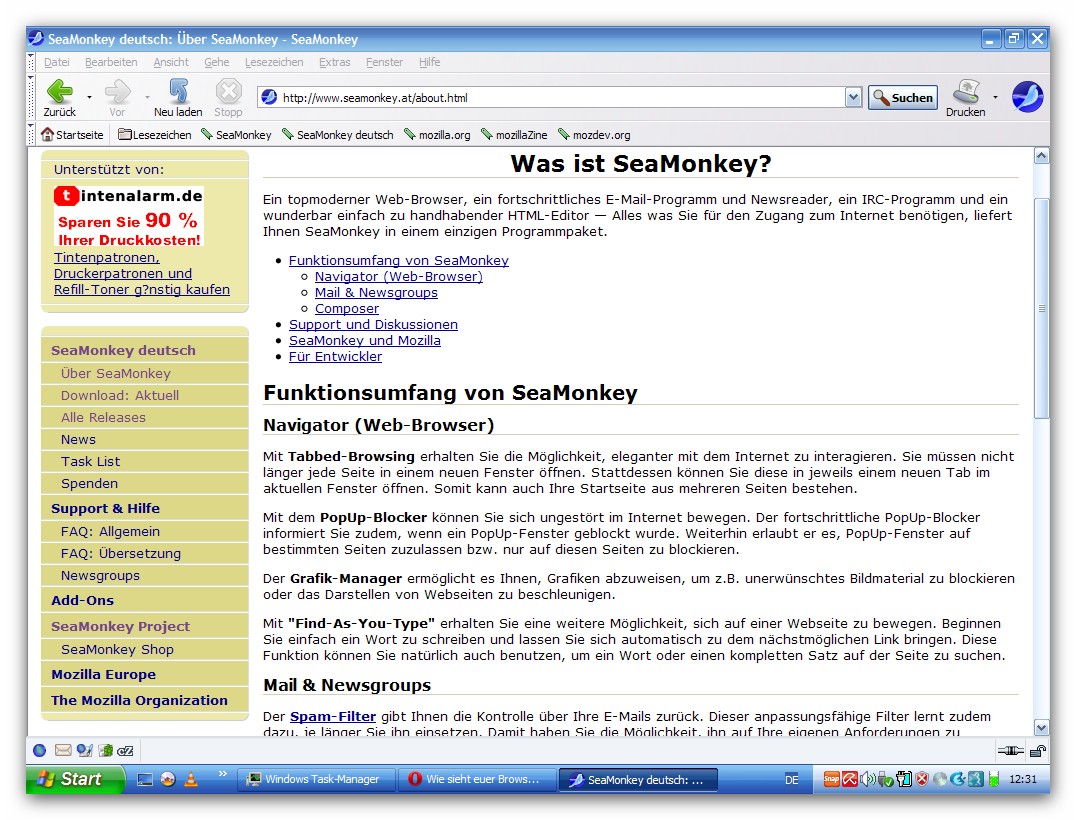Image resolution: width=1076 pixels, height=820 pixels.
Task: Click the security padlock in status bar
Action: (x=1038, y=750)
